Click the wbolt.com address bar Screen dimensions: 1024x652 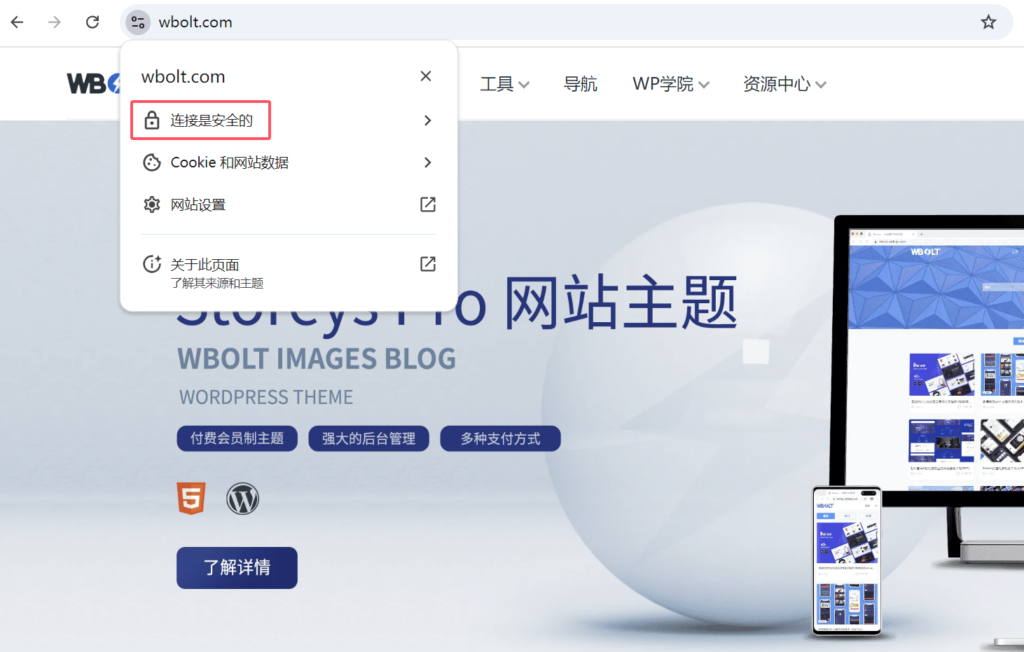click(566, 22)
